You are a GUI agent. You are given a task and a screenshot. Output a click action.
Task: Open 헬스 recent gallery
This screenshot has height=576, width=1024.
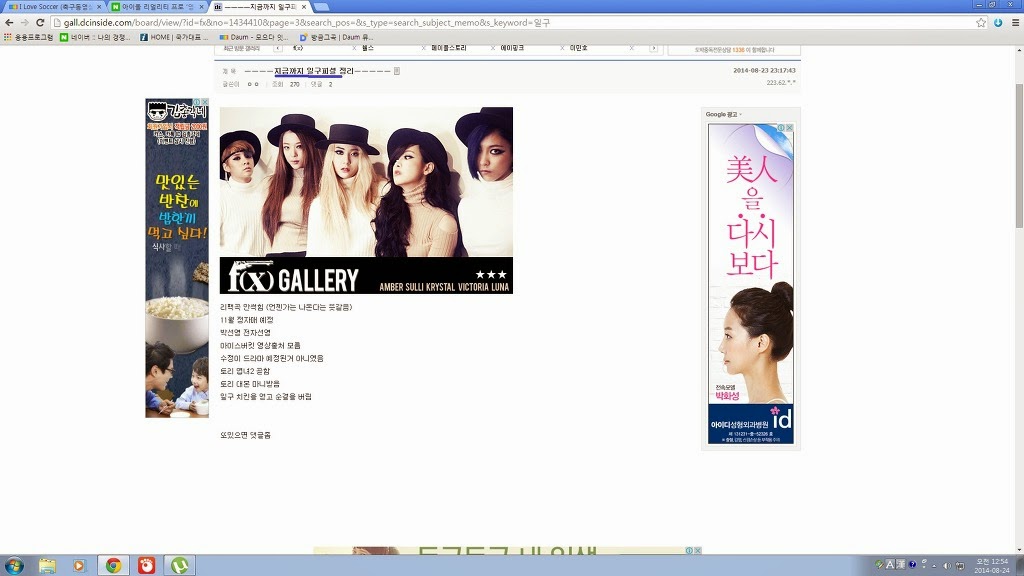368,48
